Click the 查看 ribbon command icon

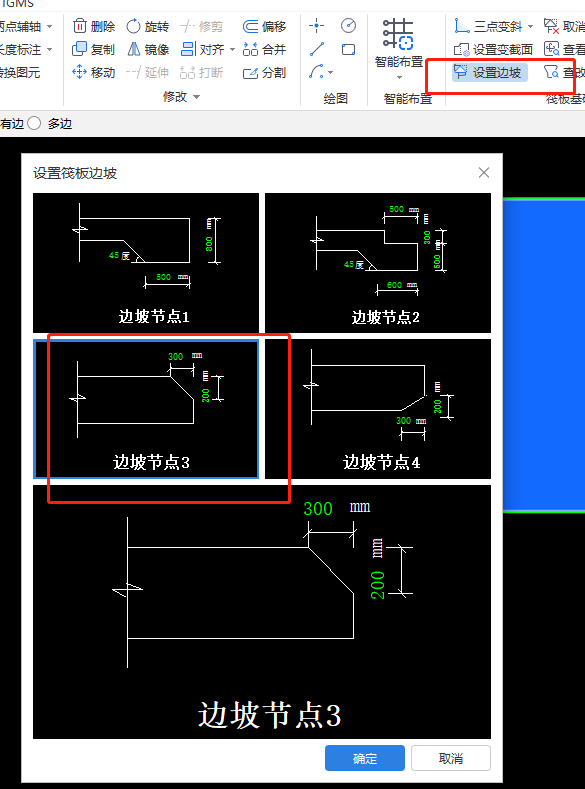pyautogui.click(x=551, y=49)
